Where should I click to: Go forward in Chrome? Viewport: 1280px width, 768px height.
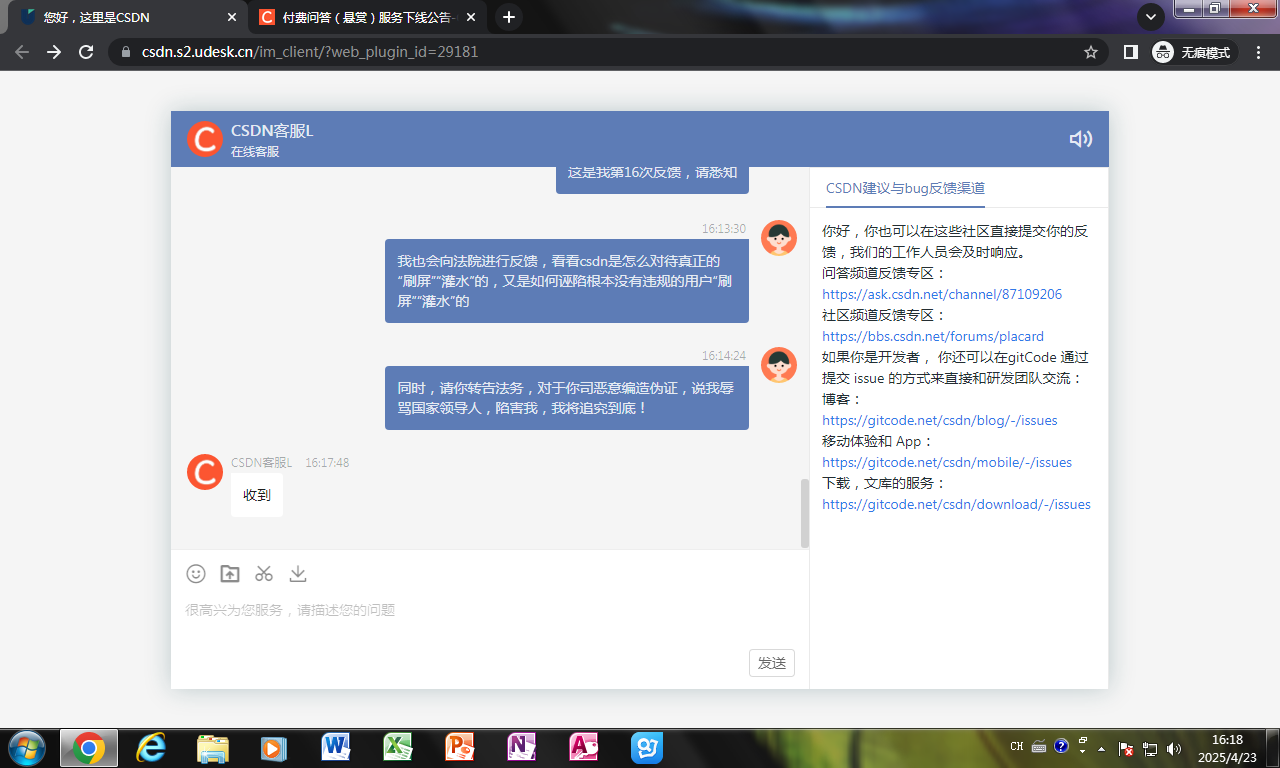pyautogui.click(x=54, y=52)
